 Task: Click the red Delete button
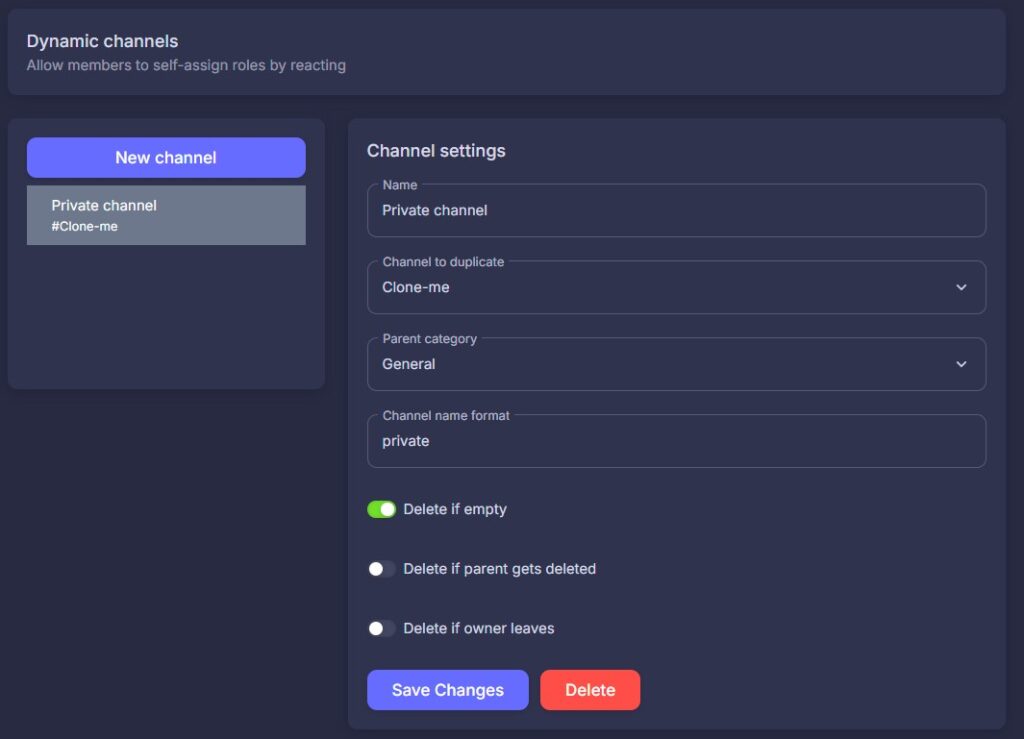click(x=590, y=690)
